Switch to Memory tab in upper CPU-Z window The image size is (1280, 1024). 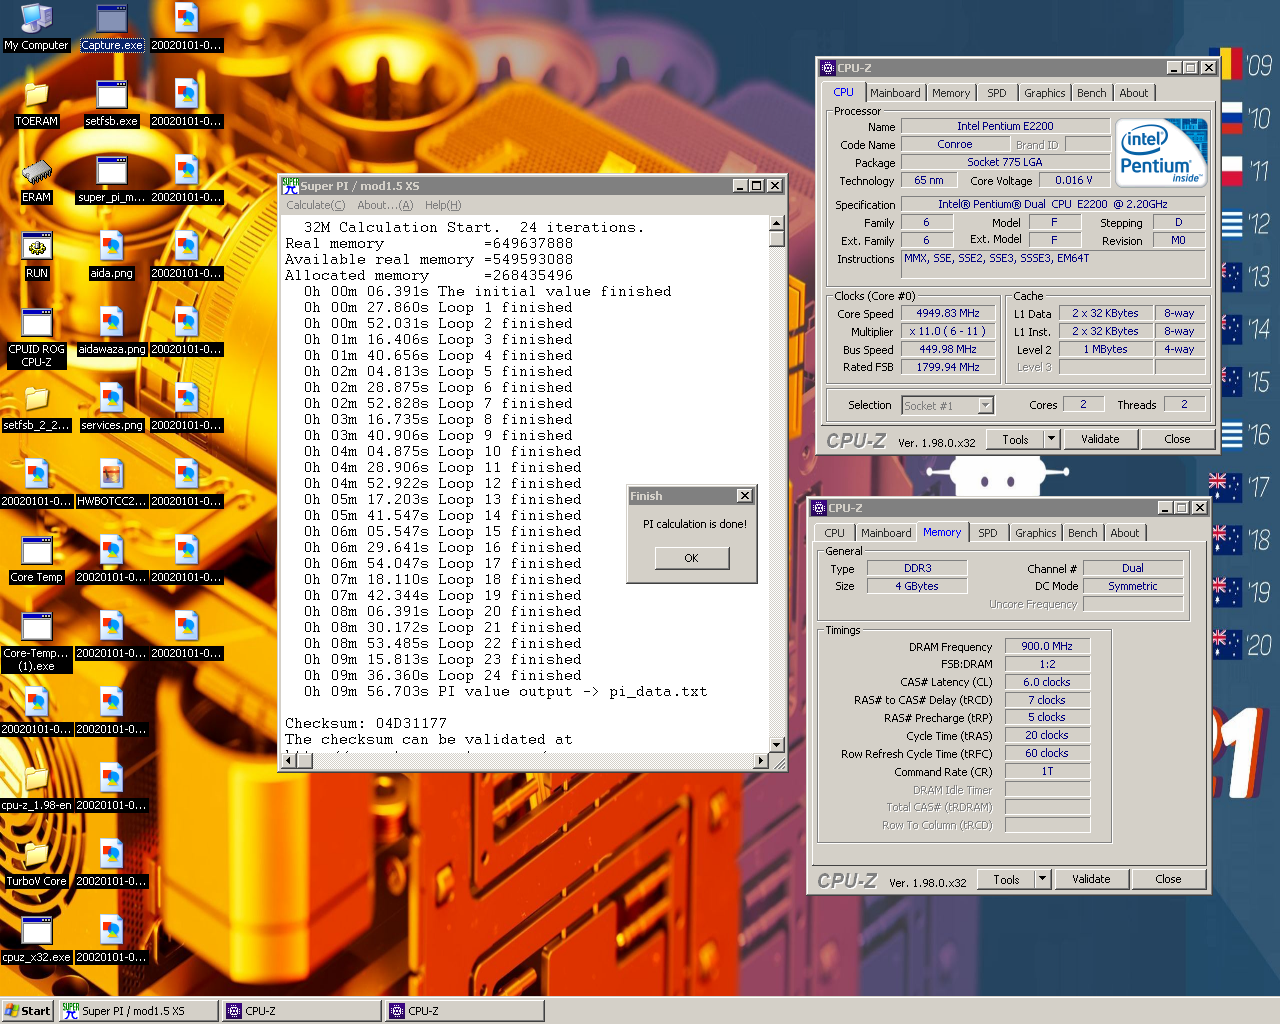[951, 93]
